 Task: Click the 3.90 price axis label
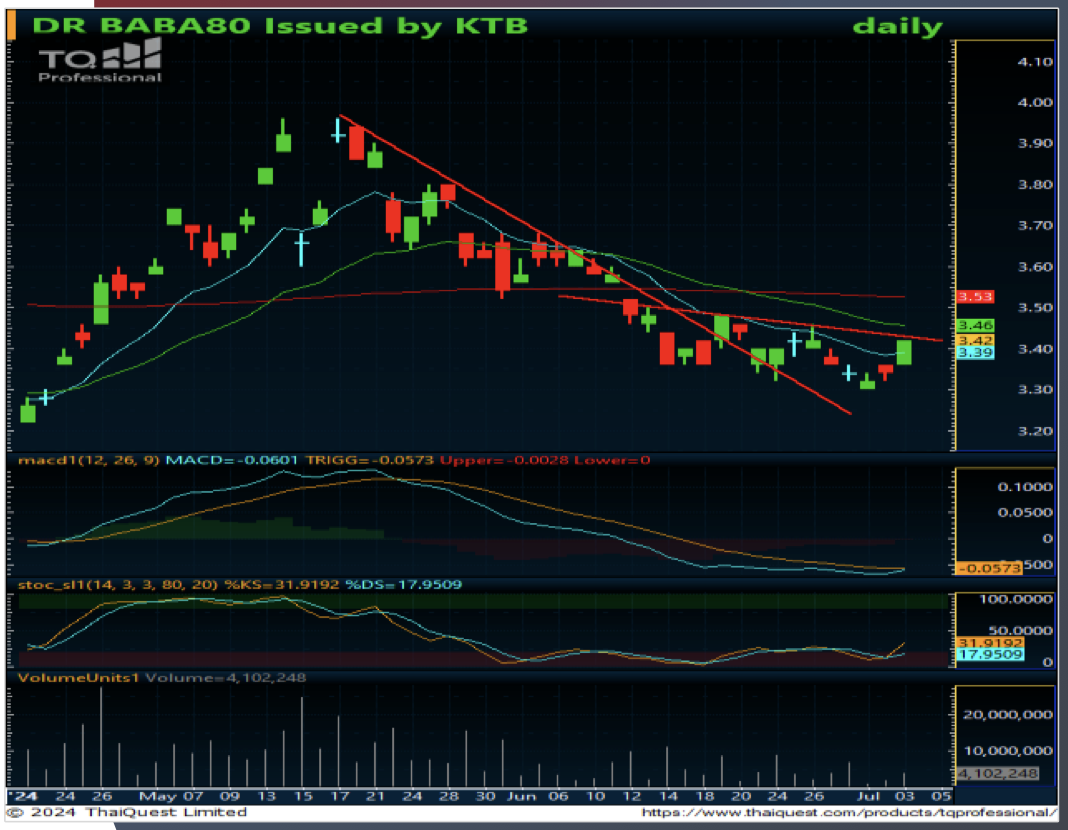pos(1035,144)
